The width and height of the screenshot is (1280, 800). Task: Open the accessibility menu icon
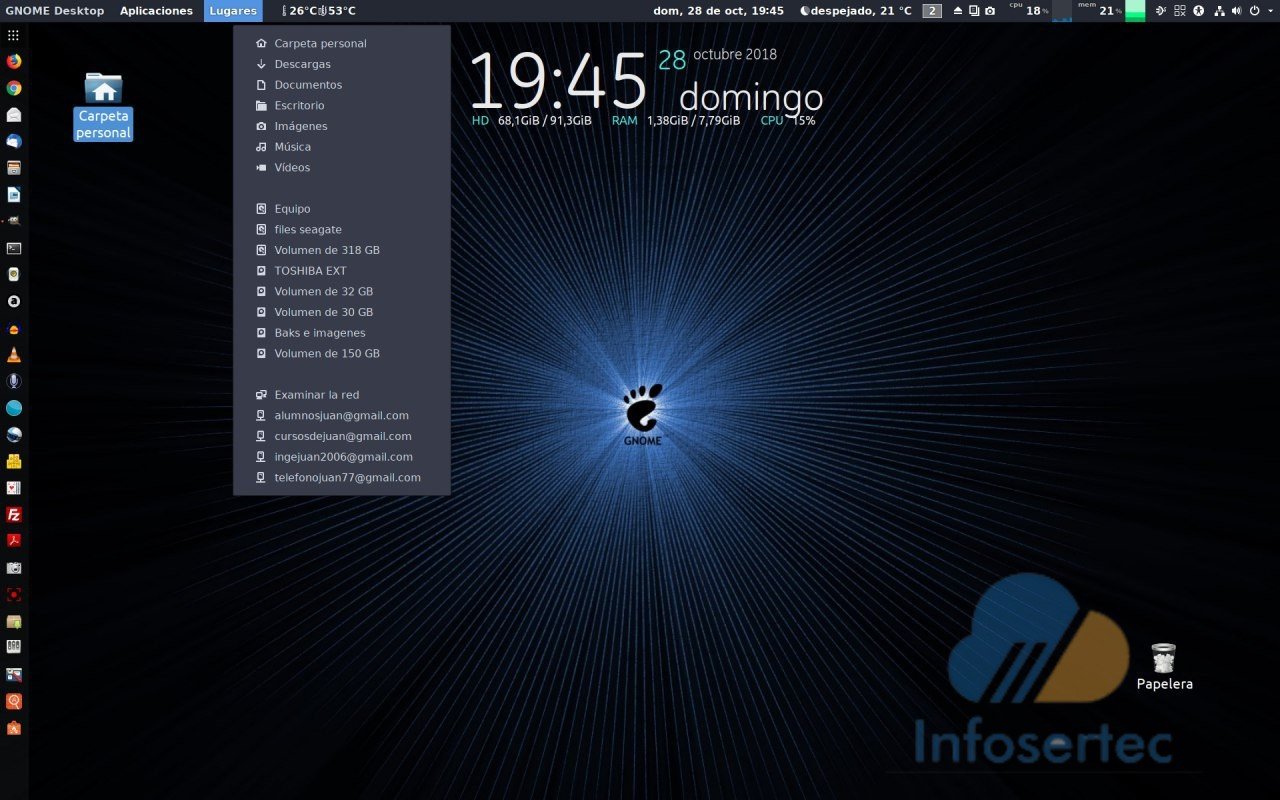1199,11
